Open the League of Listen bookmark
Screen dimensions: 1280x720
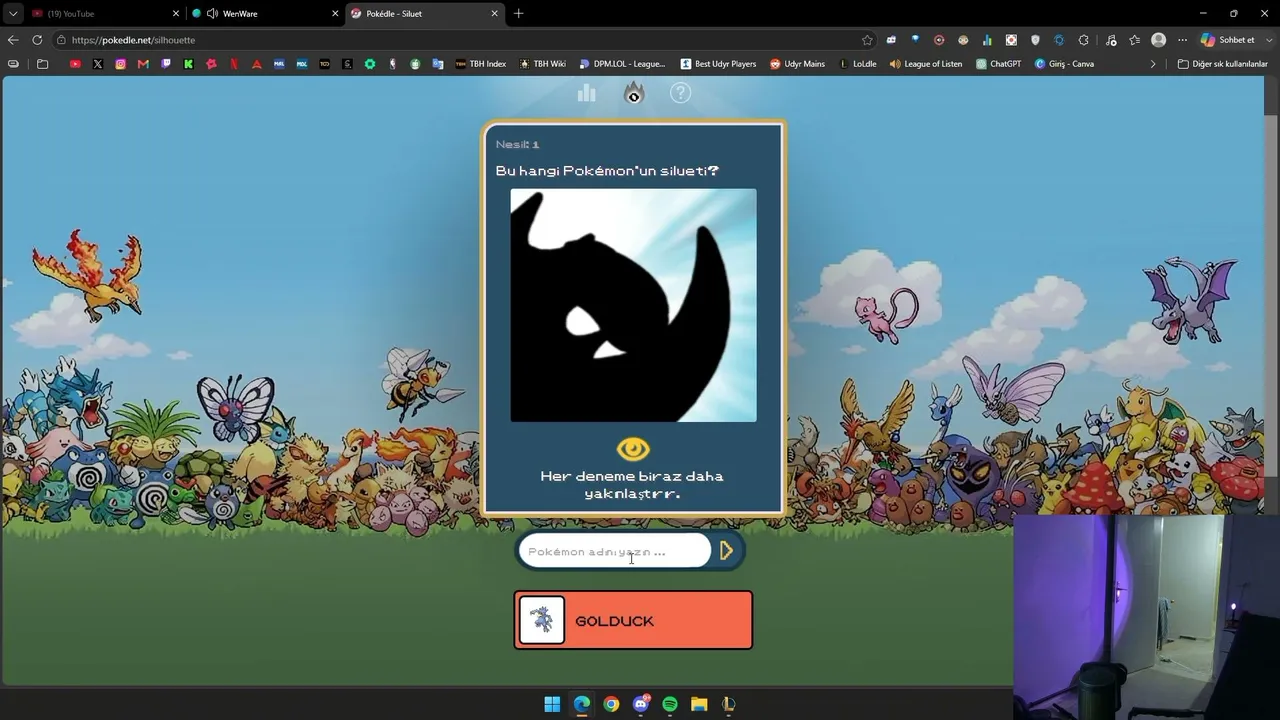[925, 64]
